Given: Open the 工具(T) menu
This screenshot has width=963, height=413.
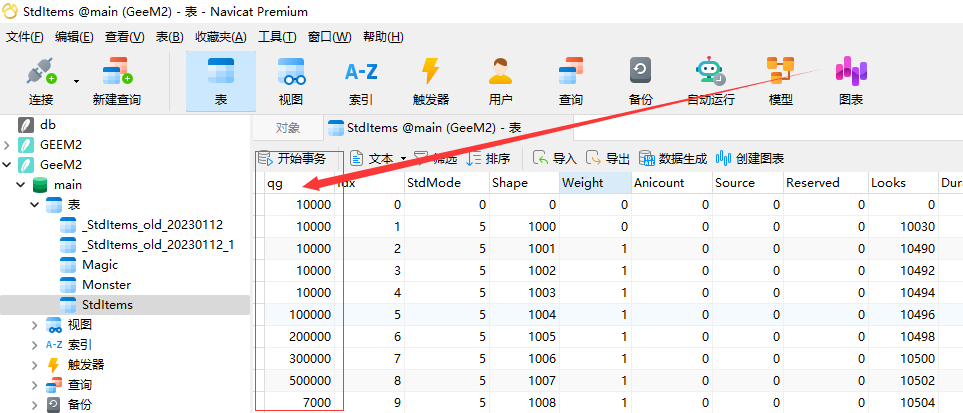Looking at the screenshot, I should coord(277,37).
